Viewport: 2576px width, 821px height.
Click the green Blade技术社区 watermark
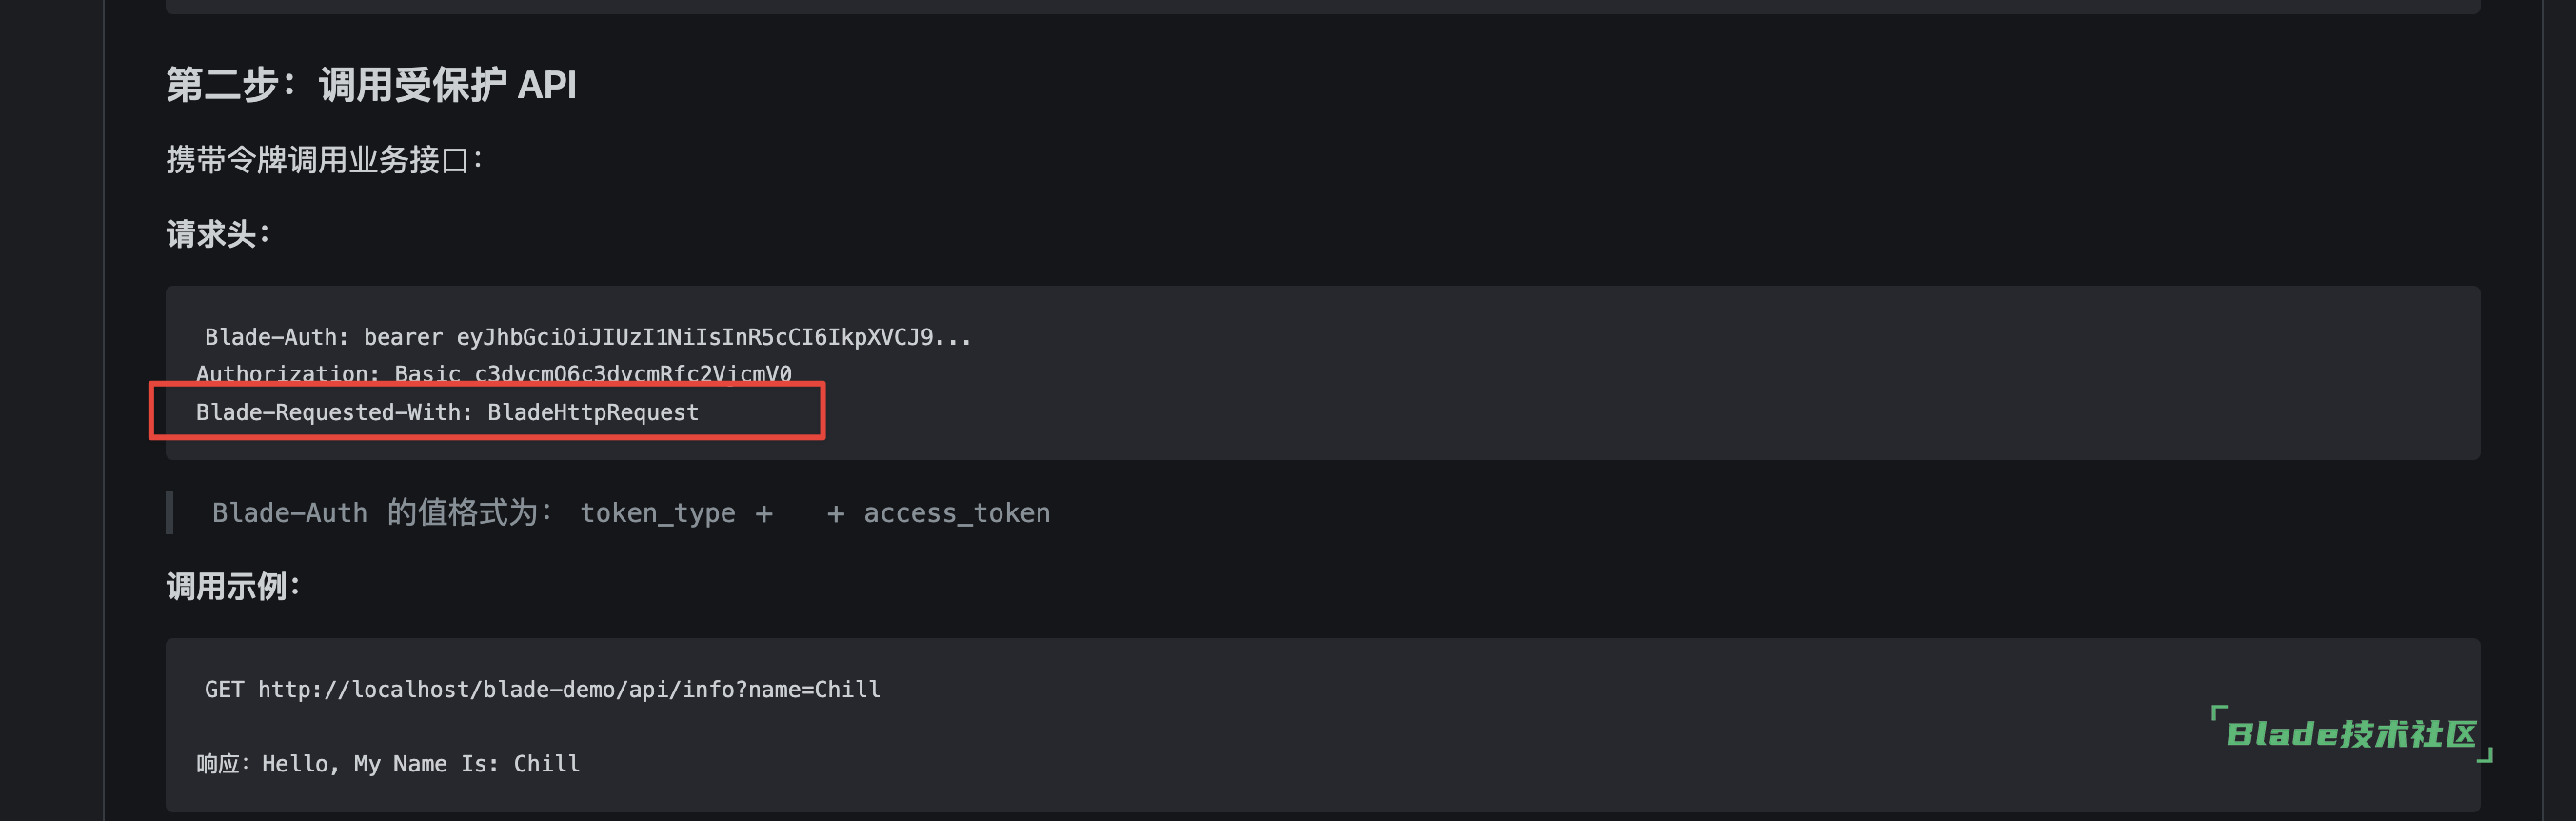tap(2350, 734)
